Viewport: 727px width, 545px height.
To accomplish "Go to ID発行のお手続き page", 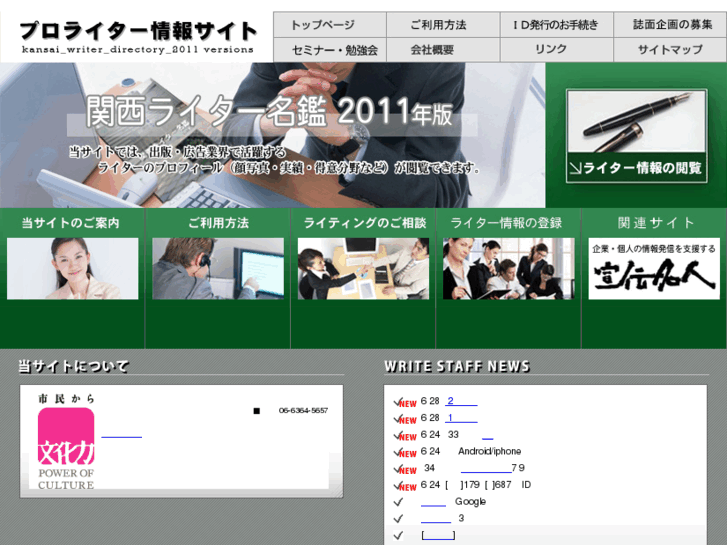I will pos(556,25).
